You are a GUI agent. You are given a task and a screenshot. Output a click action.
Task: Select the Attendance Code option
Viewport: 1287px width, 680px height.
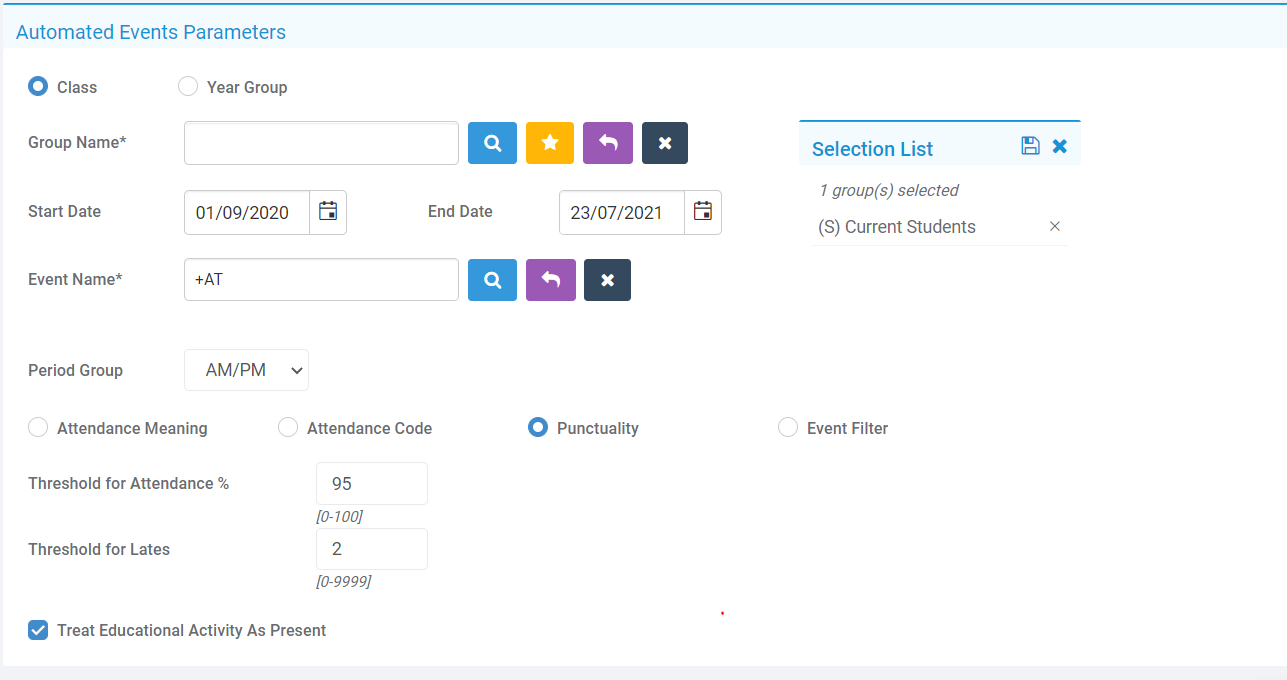point(287,427)
